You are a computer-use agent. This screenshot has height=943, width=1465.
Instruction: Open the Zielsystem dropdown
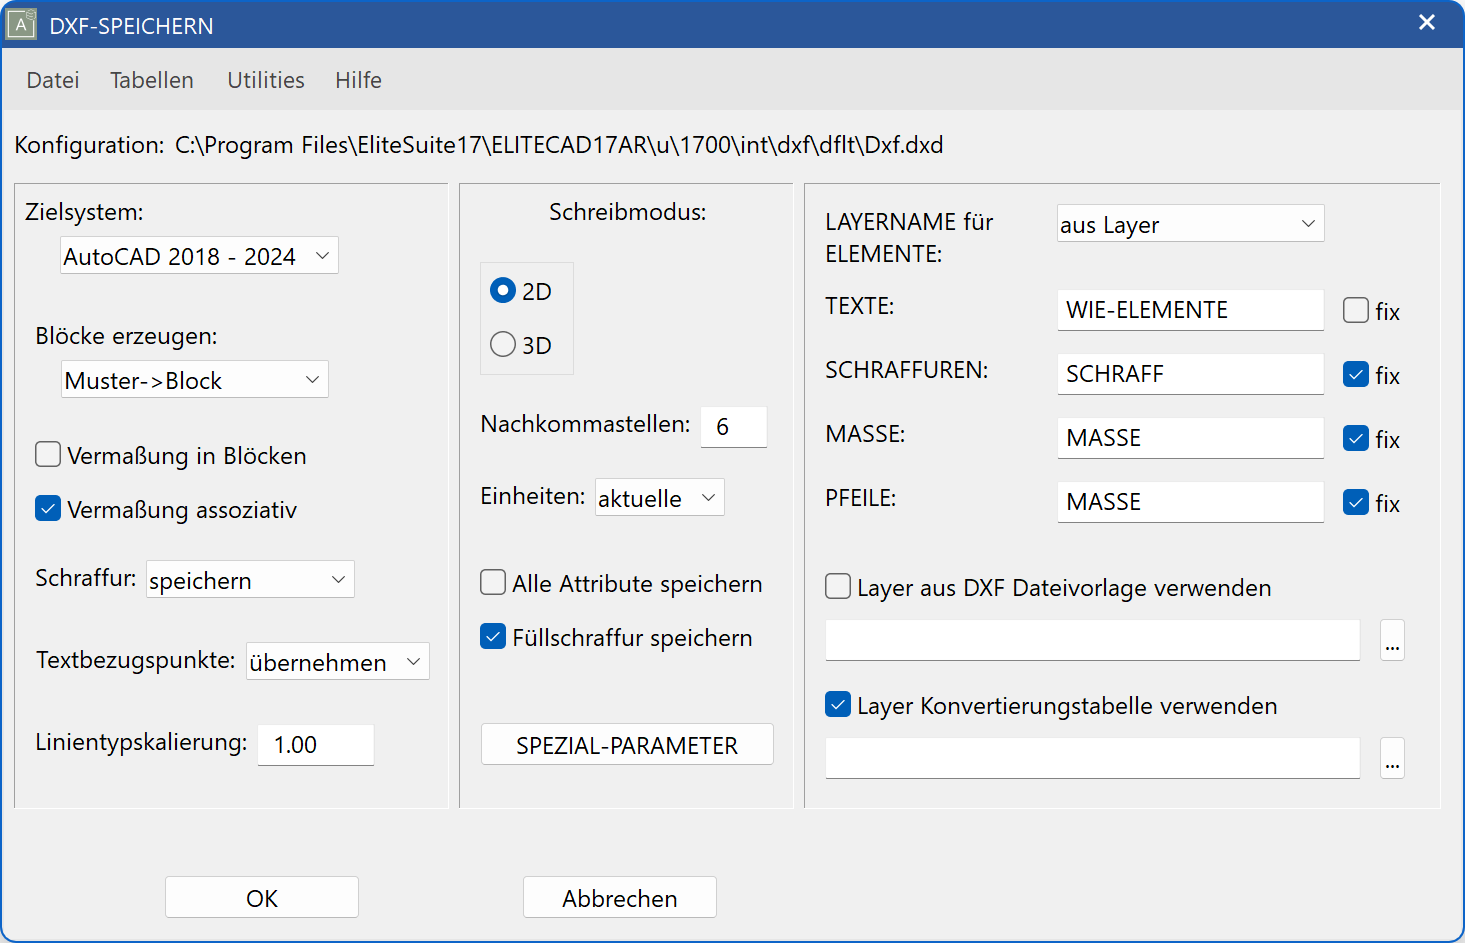(198, 255)
